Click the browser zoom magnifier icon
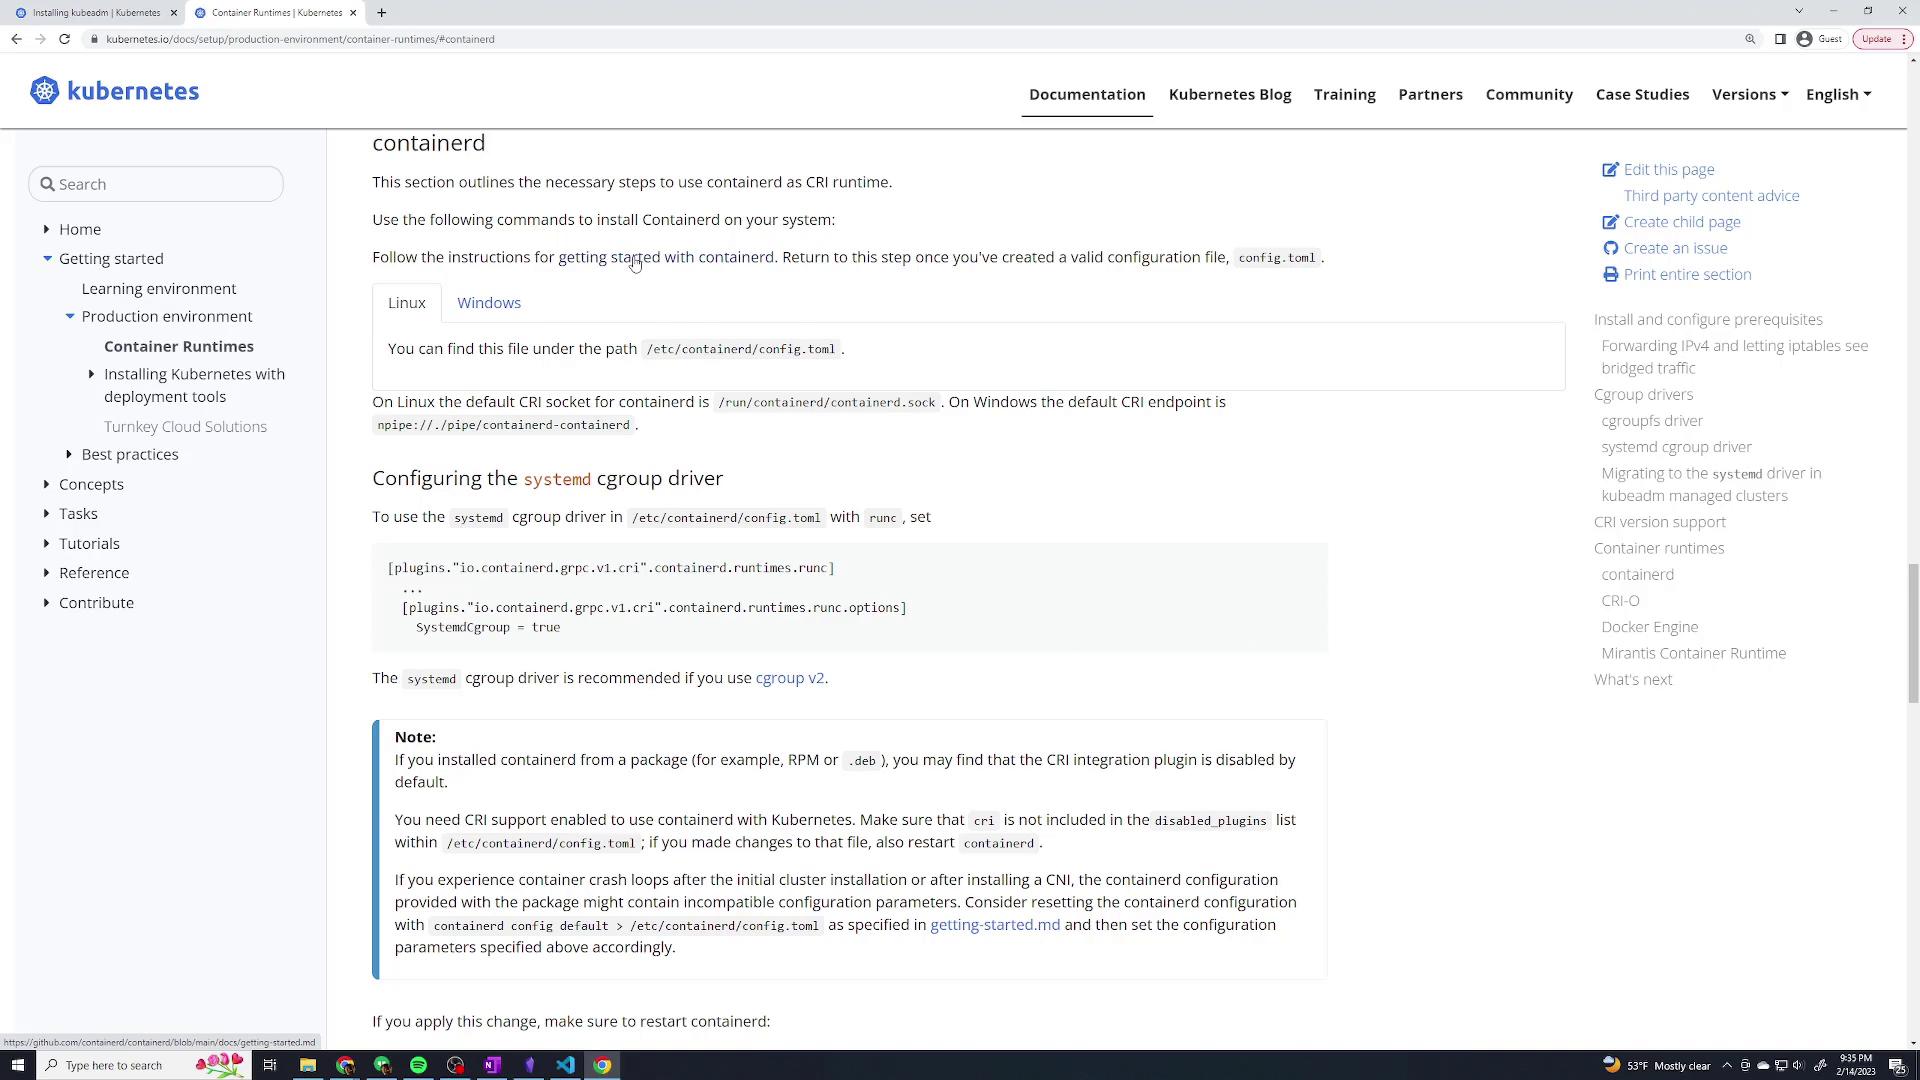1920x1080 pixels. tap(1750, 39)
